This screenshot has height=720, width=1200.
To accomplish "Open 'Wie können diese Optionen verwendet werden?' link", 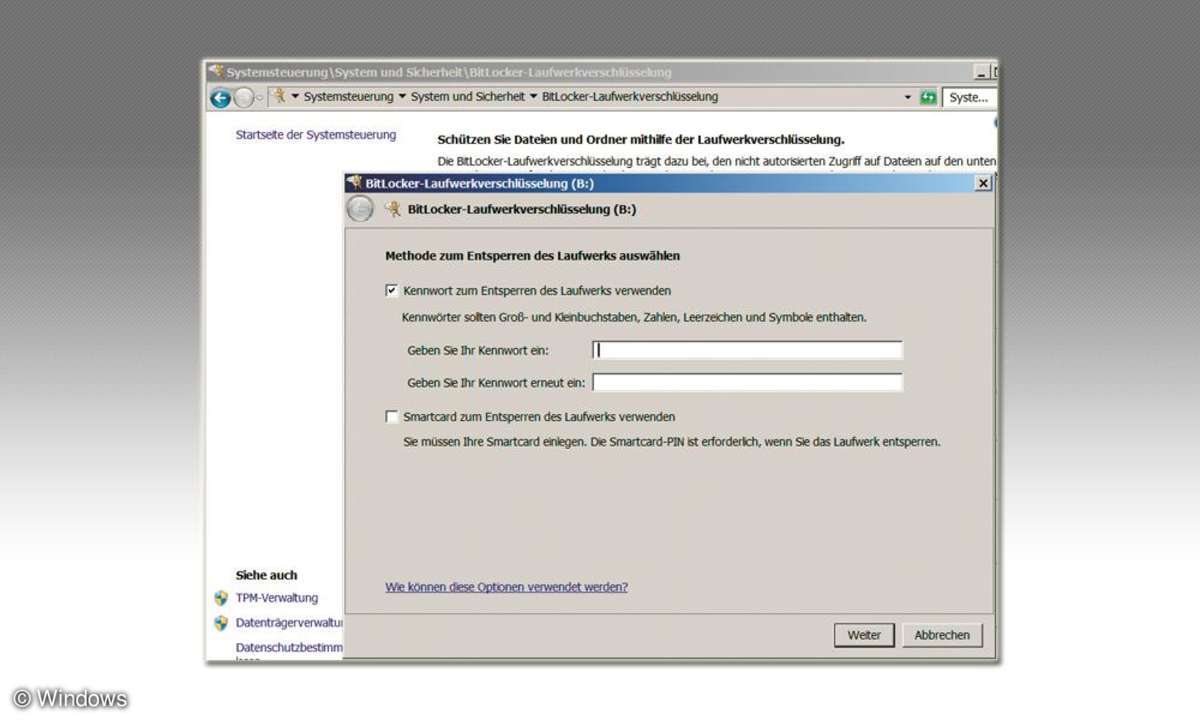I will pos(507,587).
